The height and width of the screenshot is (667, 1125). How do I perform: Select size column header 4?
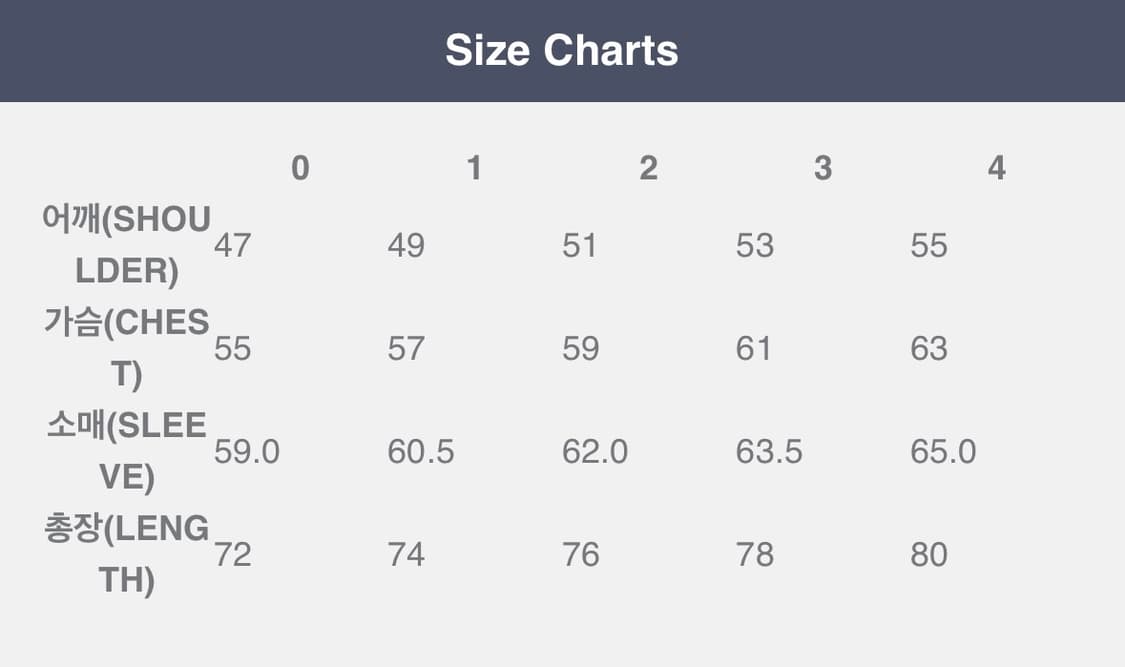pyautogui.click(x=996, y=168)
